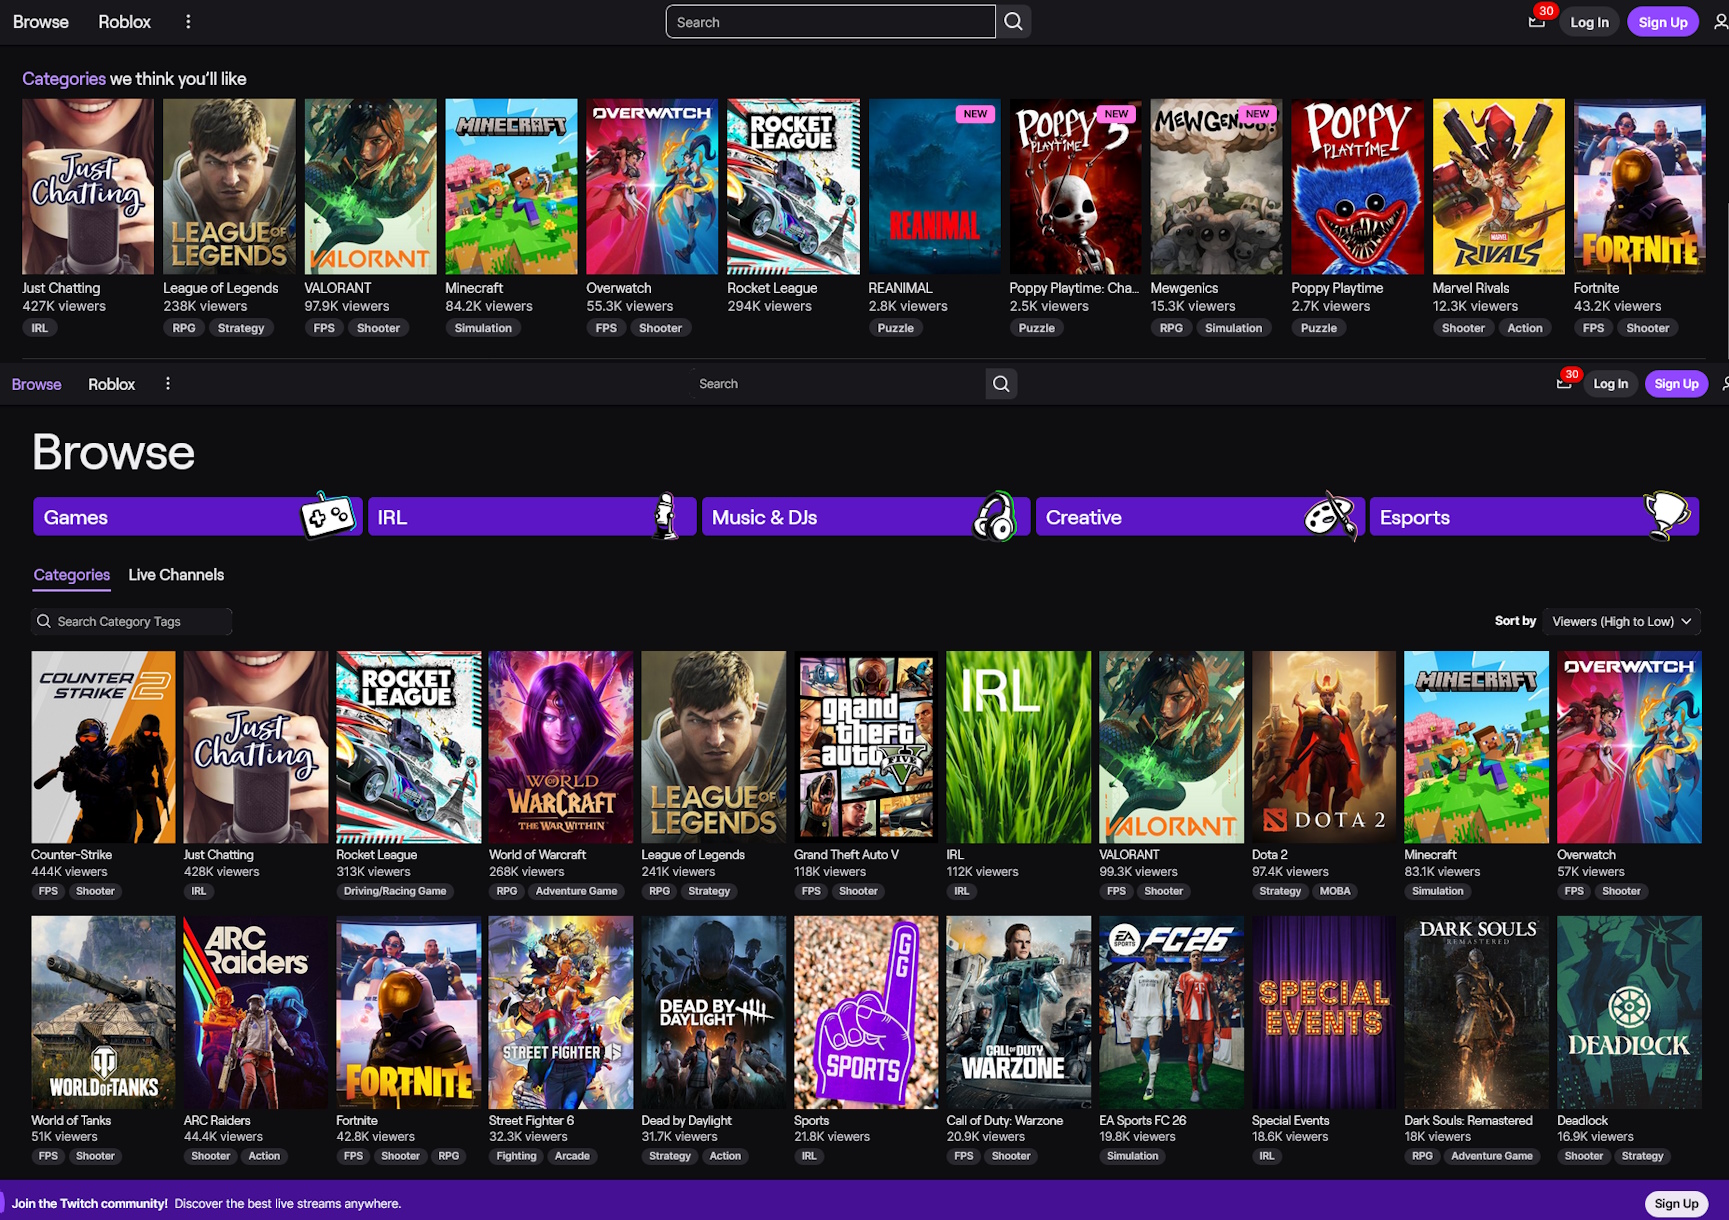Click Sign Up in the lower header
The image size is (1729, 1220).
pyautogui.click(x=1676, y=384)
